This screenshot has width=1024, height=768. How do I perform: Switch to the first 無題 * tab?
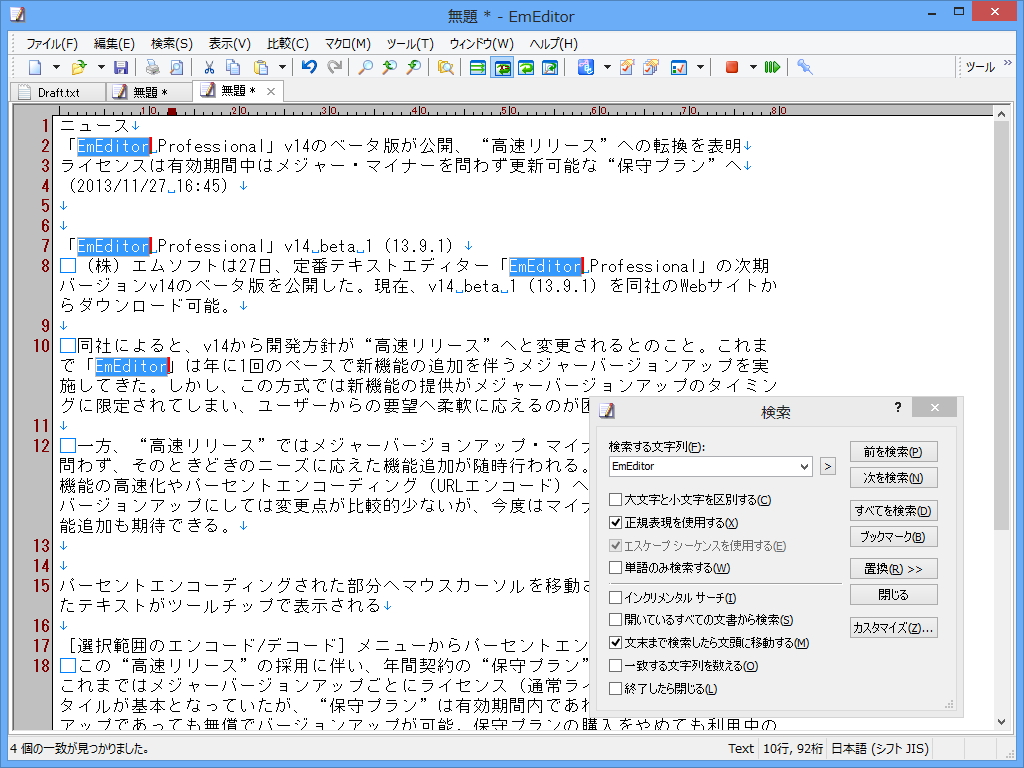(149, 92)
